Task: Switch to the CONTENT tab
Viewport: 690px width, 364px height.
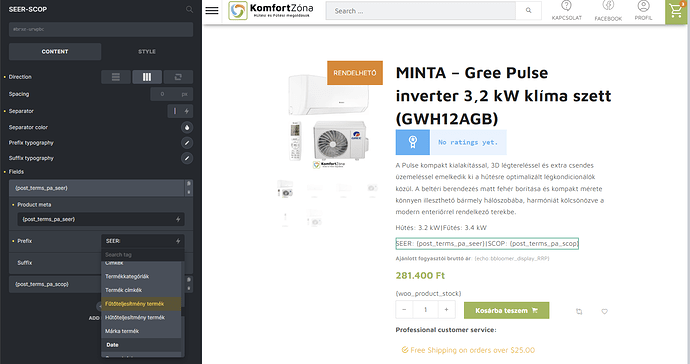Action: click(x=55, y=51)
